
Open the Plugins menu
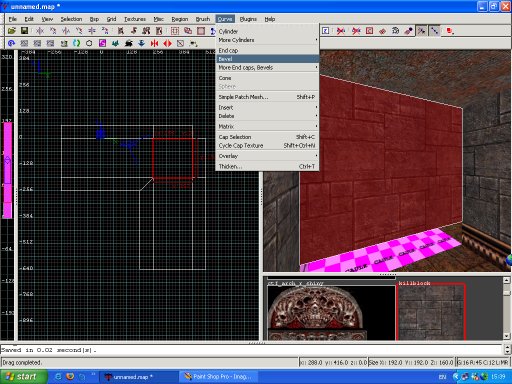tap(248, 19)
